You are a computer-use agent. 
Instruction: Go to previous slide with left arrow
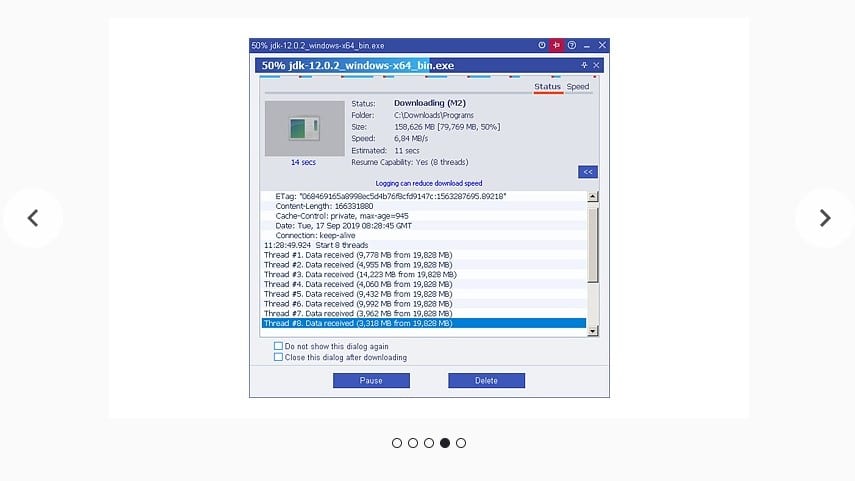click(33, 218)
